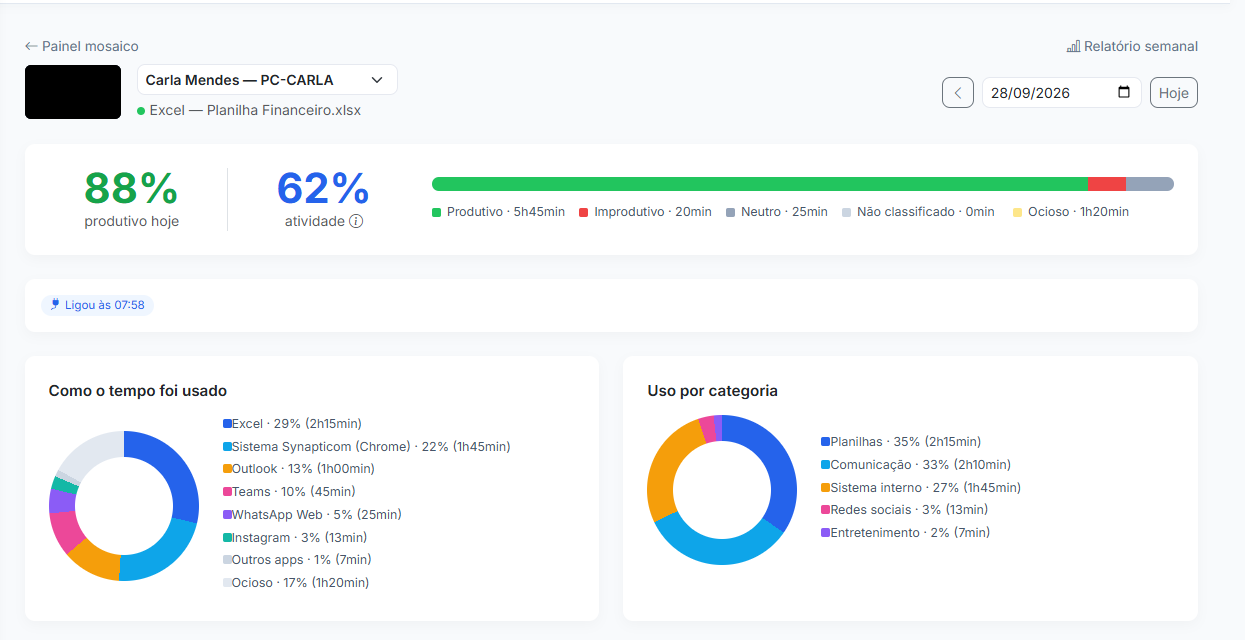Click the Comunicação · 33% legend entry
Image resolution: width=1245 pixels, height=640 pixels.
point(916,464)
